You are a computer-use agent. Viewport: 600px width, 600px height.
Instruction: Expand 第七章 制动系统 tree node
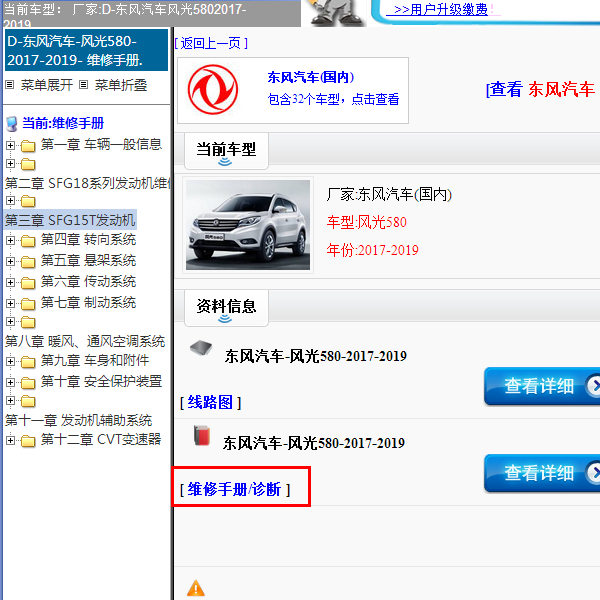[x=10, y=303]
